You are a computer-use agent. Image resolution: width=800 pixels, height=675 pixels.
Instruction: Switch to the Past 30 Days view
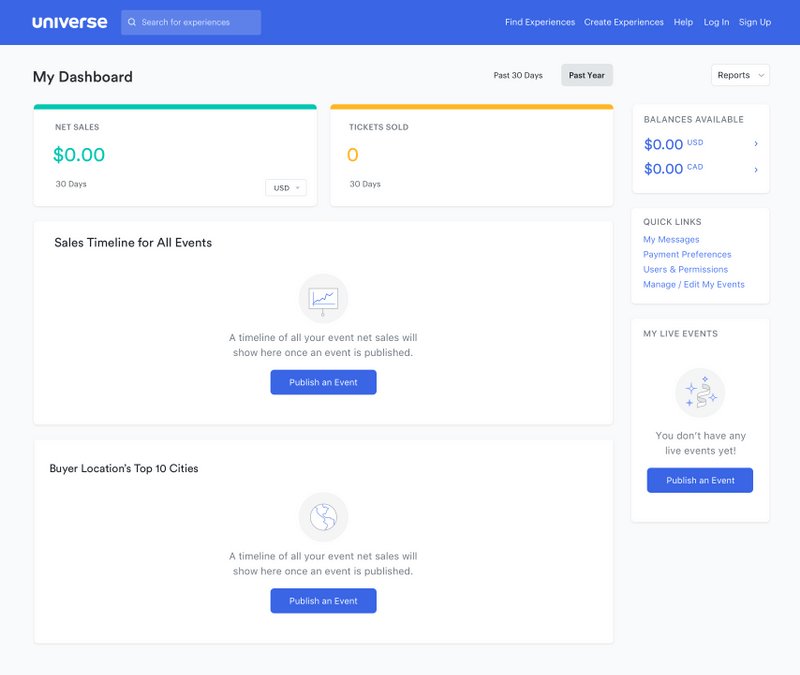[x=518, y=74]
